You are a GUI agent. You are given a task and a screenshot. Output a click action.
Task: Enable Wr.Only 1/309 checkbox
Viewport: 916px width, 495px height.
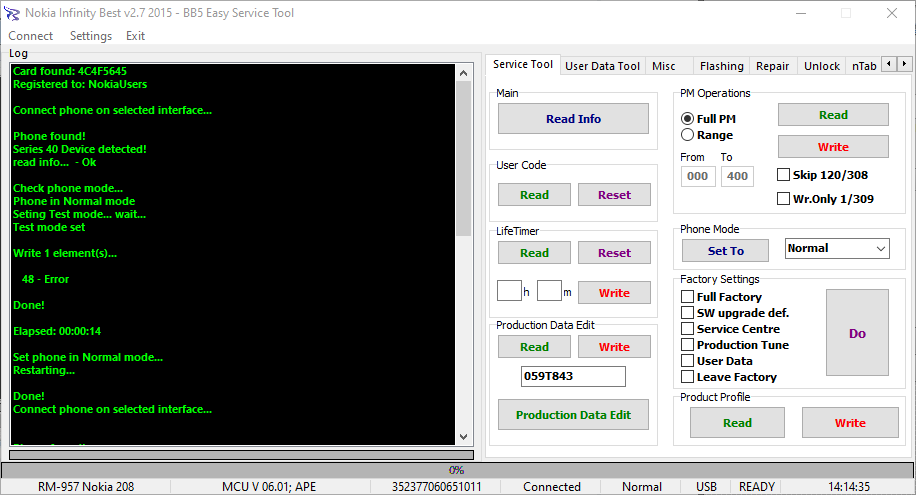click(x=783, y=199)
